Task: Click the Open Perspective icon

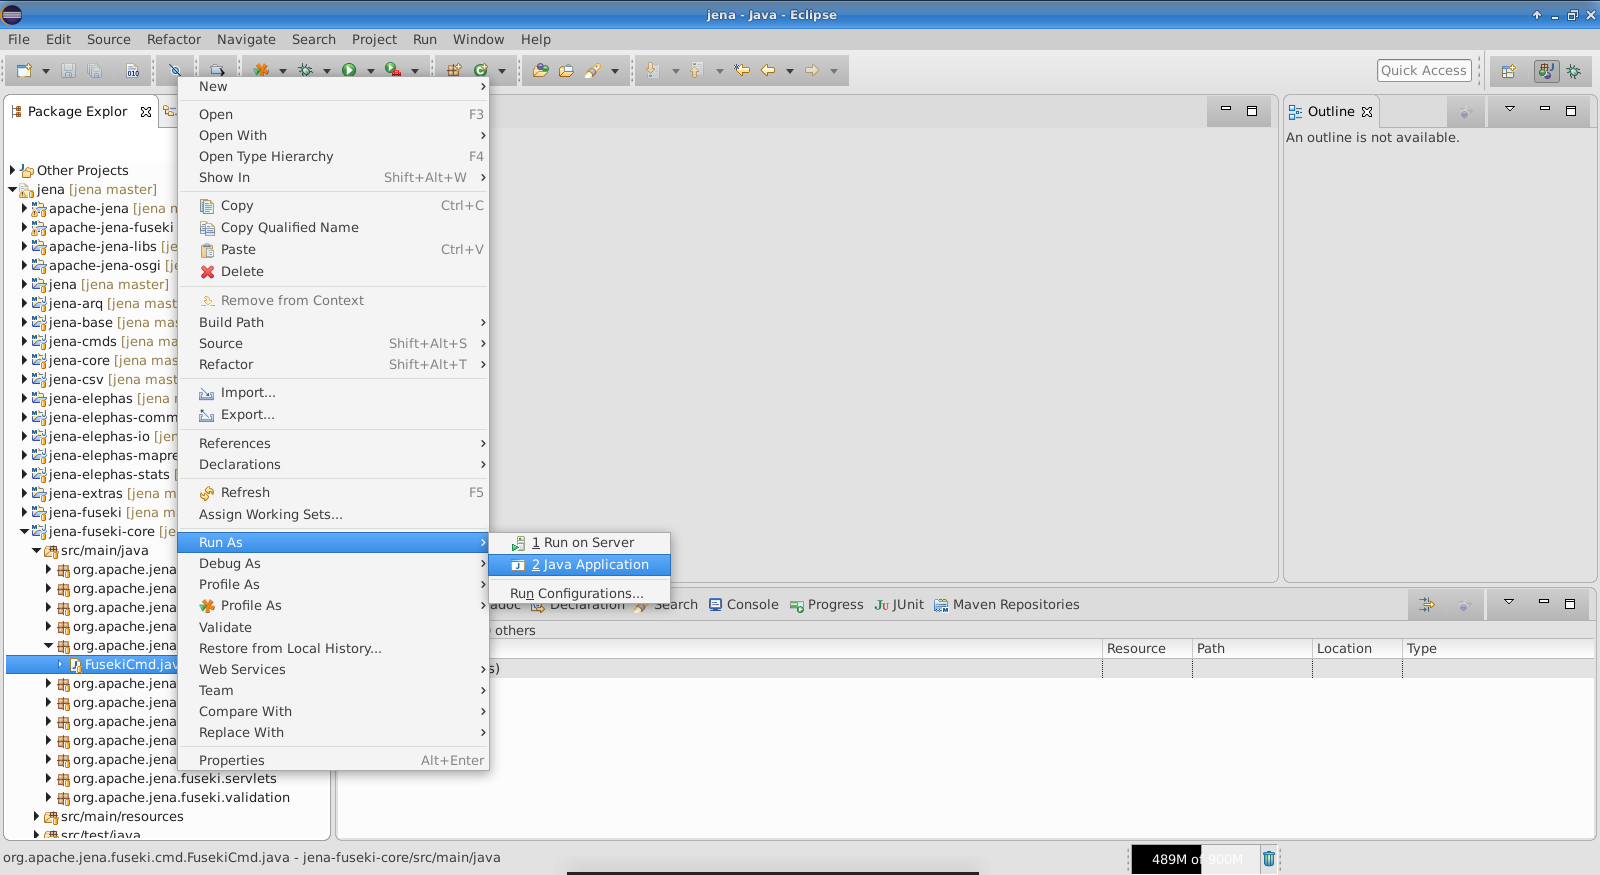Action: 1509,71
